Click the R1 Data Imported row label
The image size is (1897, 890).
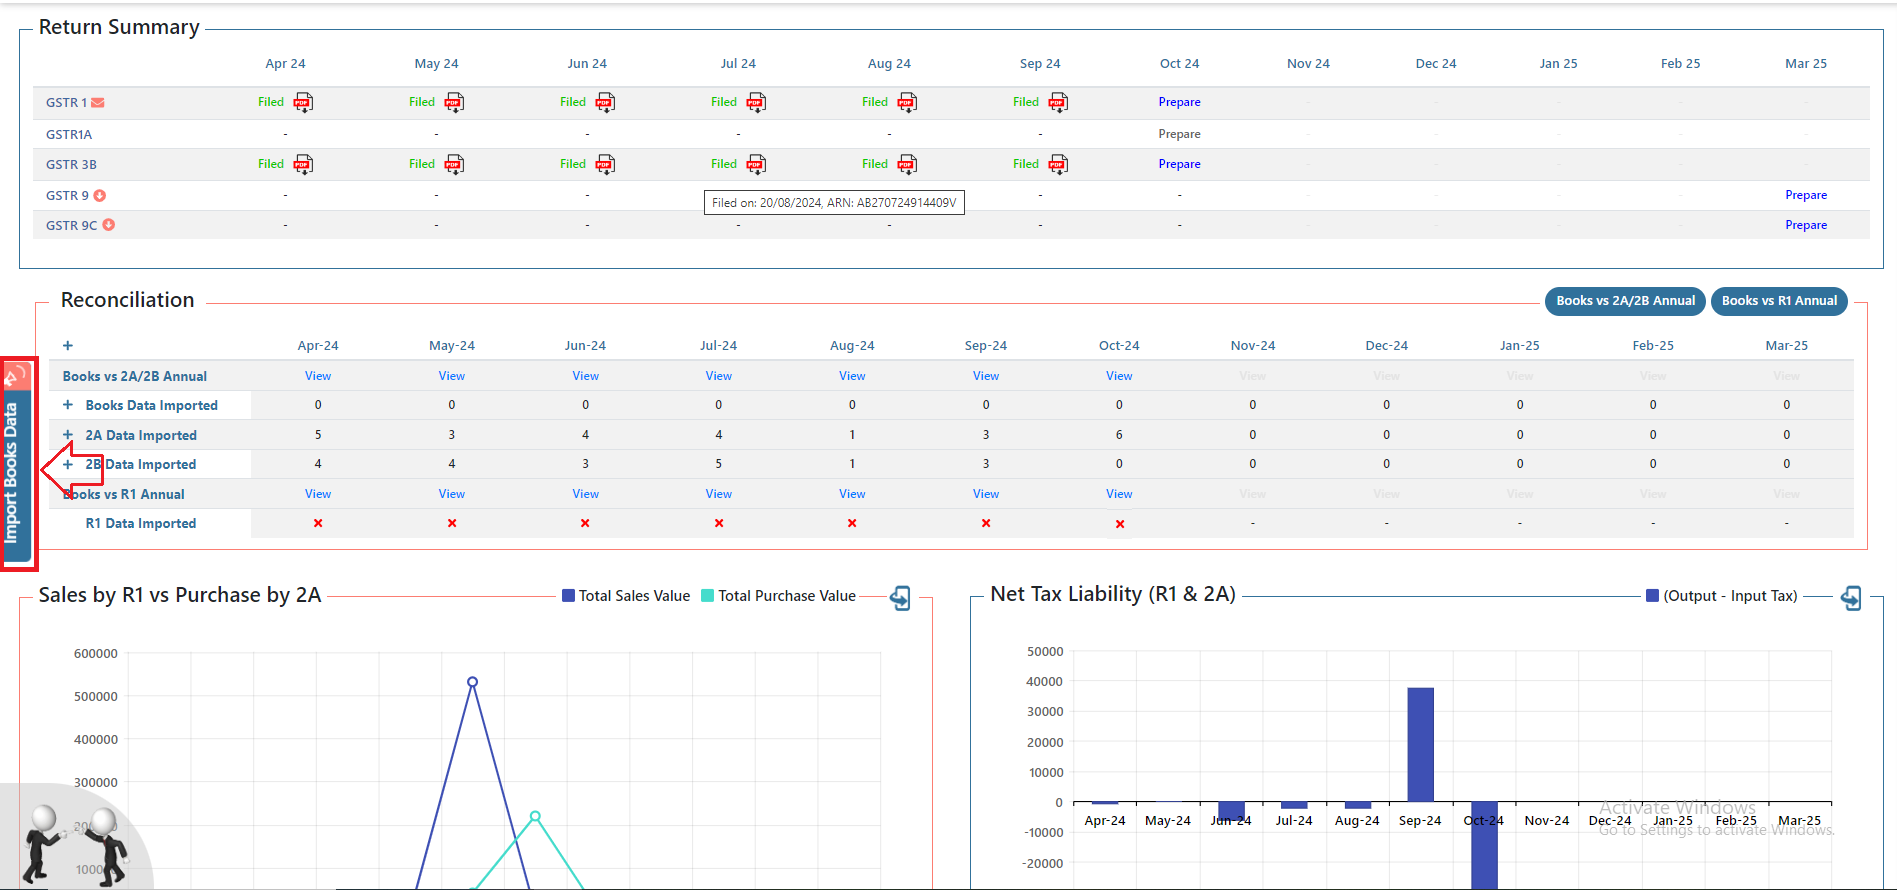141,523
